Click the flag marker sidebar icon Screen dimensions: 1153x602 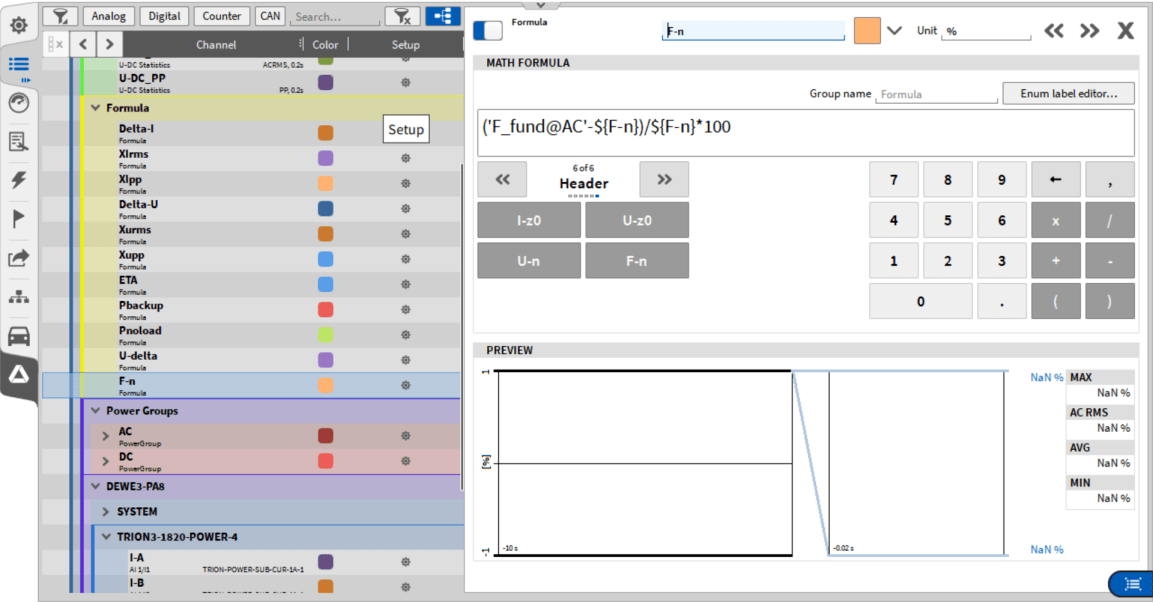(19, 219)
